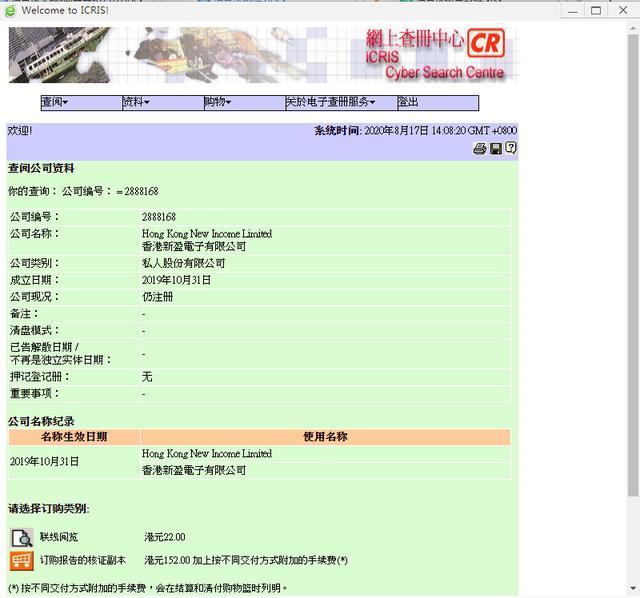
Task: Click the printer icon below system time
Action: [x=480, y=149]
